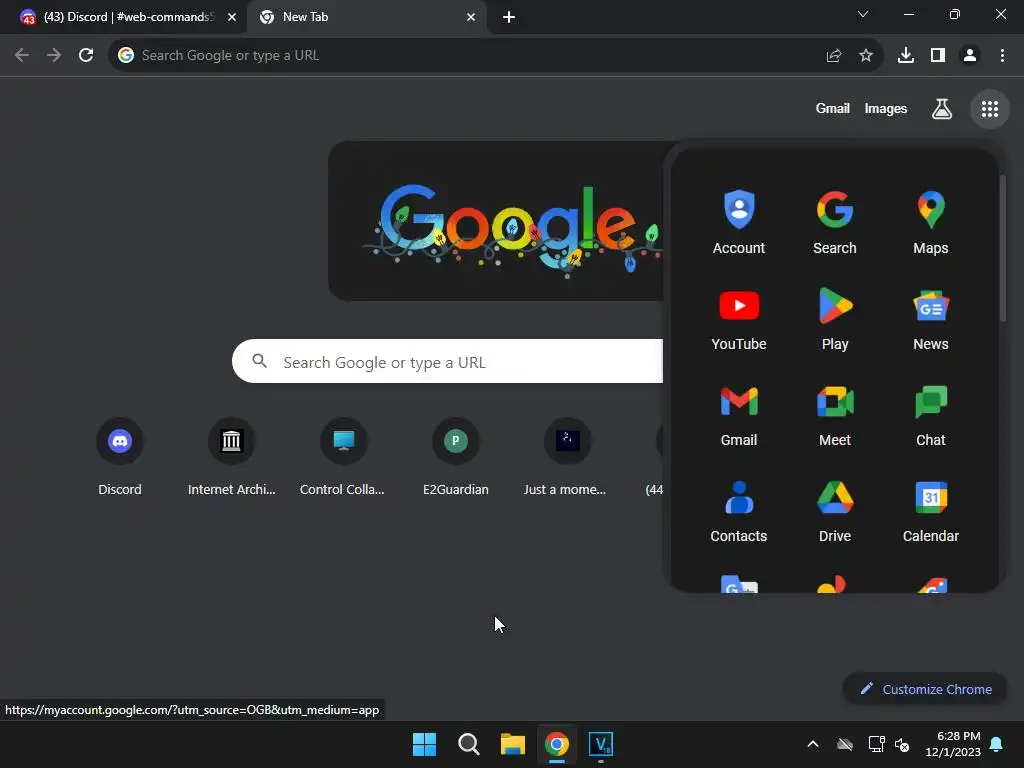This screenshot has width=1024, height=768.
Task: Open Google Chat app icon
Action: point(931,414)
